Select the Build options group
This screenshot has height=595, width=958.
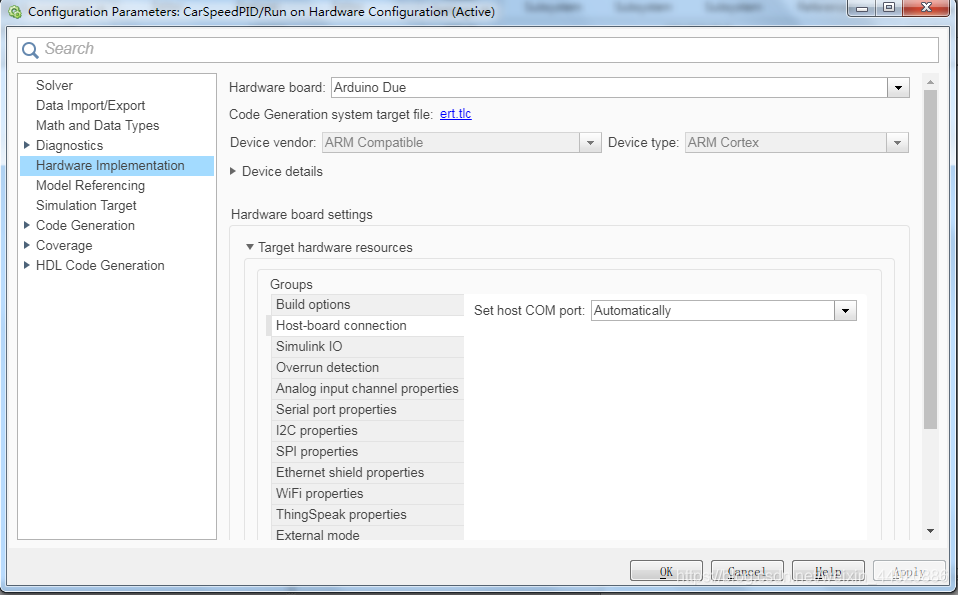click(367, 305)
